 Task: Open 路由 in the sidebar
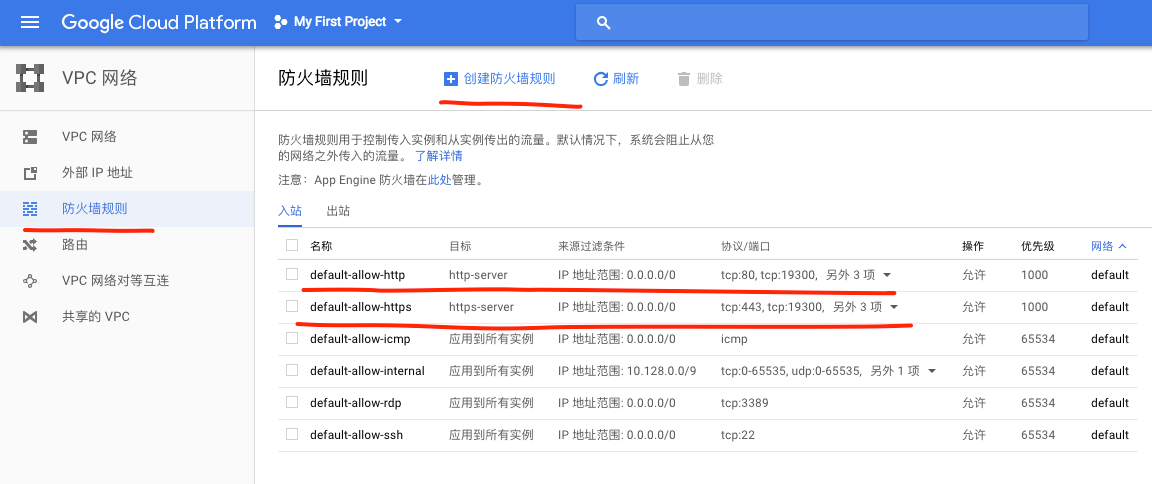pos(127,245)
